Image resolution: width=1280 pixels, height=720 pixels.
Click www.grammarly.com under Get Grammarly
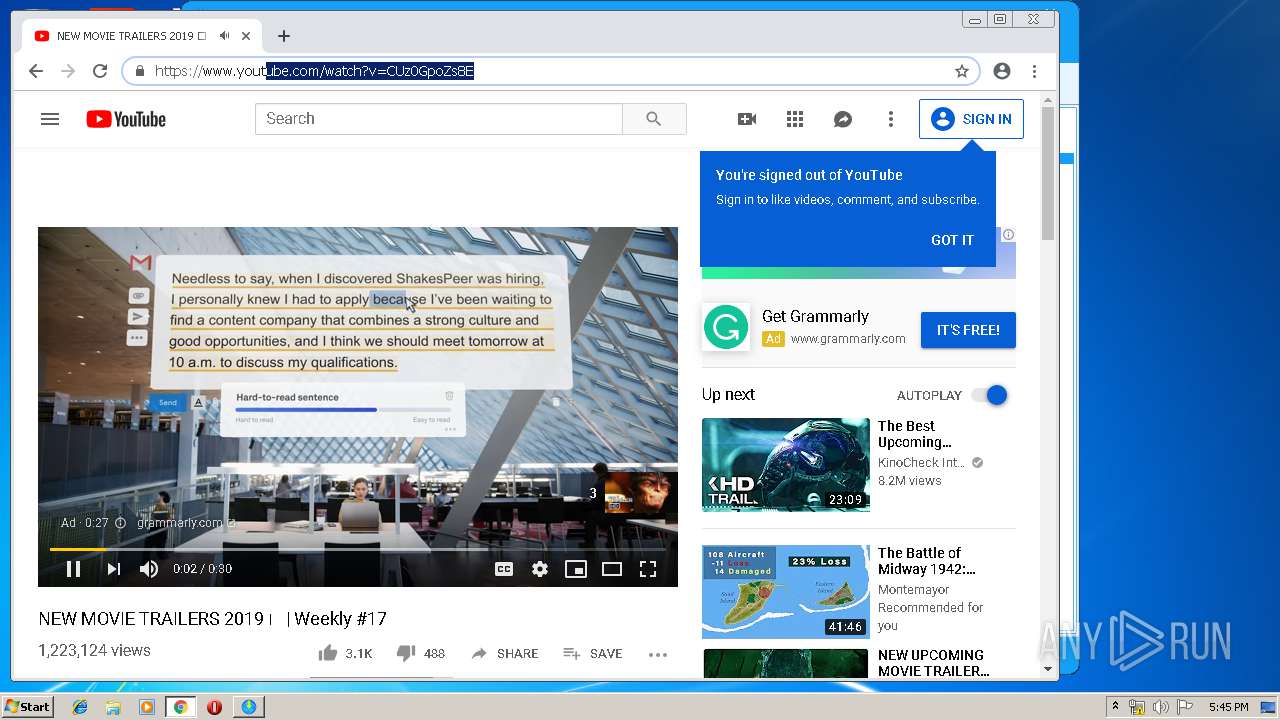(848, 339)
